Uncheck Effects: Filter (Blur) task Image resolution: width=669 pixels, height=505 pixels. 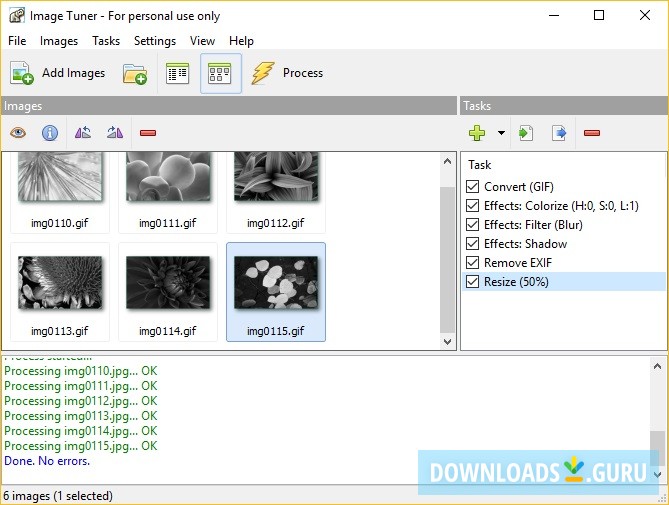click(472, 224)
